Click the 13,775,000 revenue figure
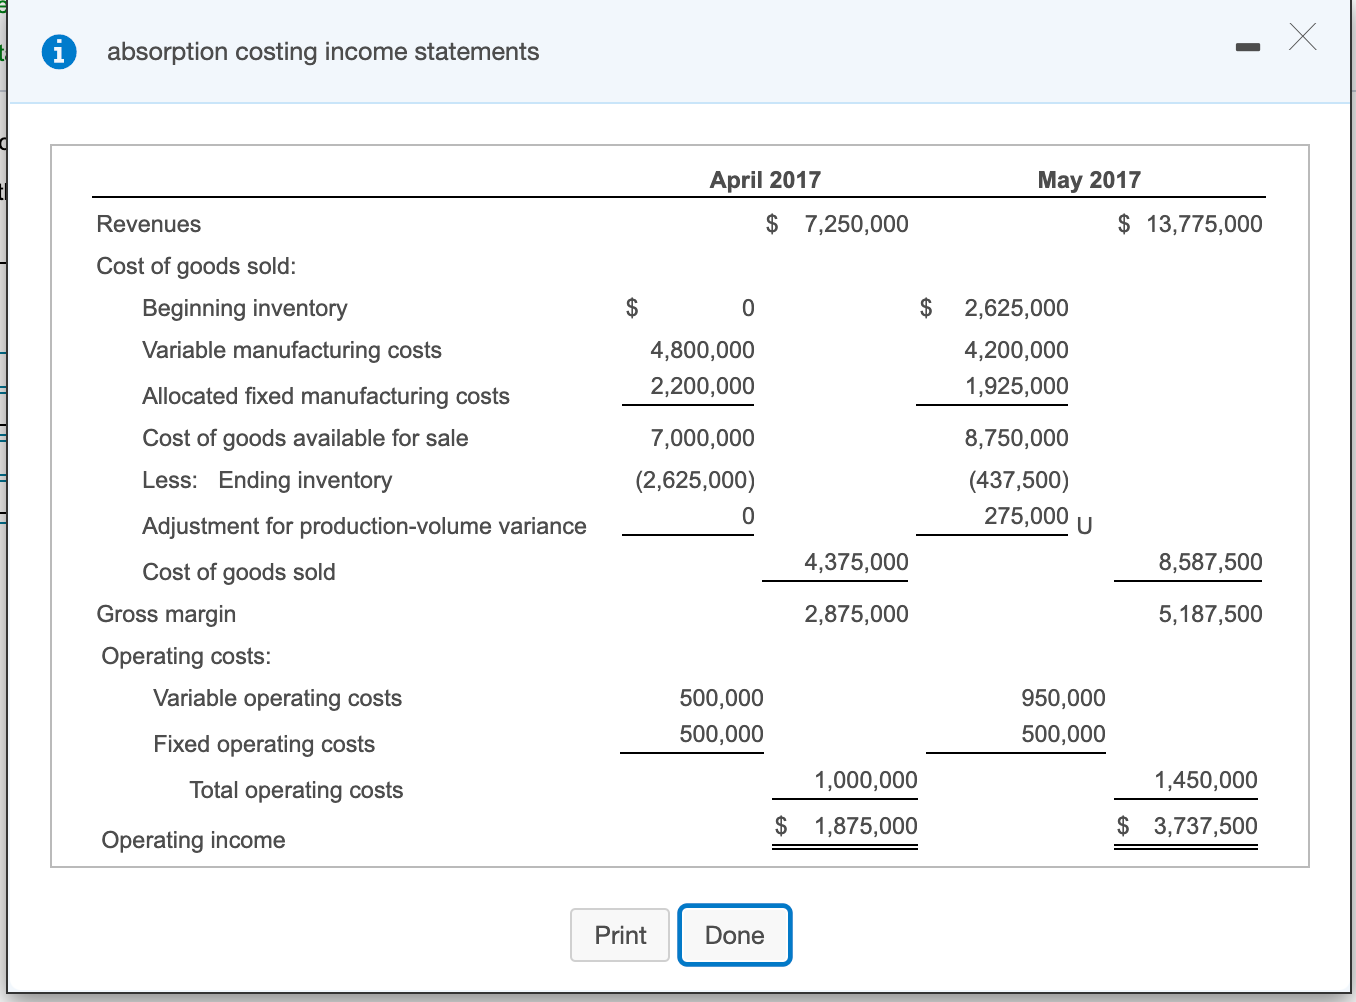 click(x=1202, y=224)
